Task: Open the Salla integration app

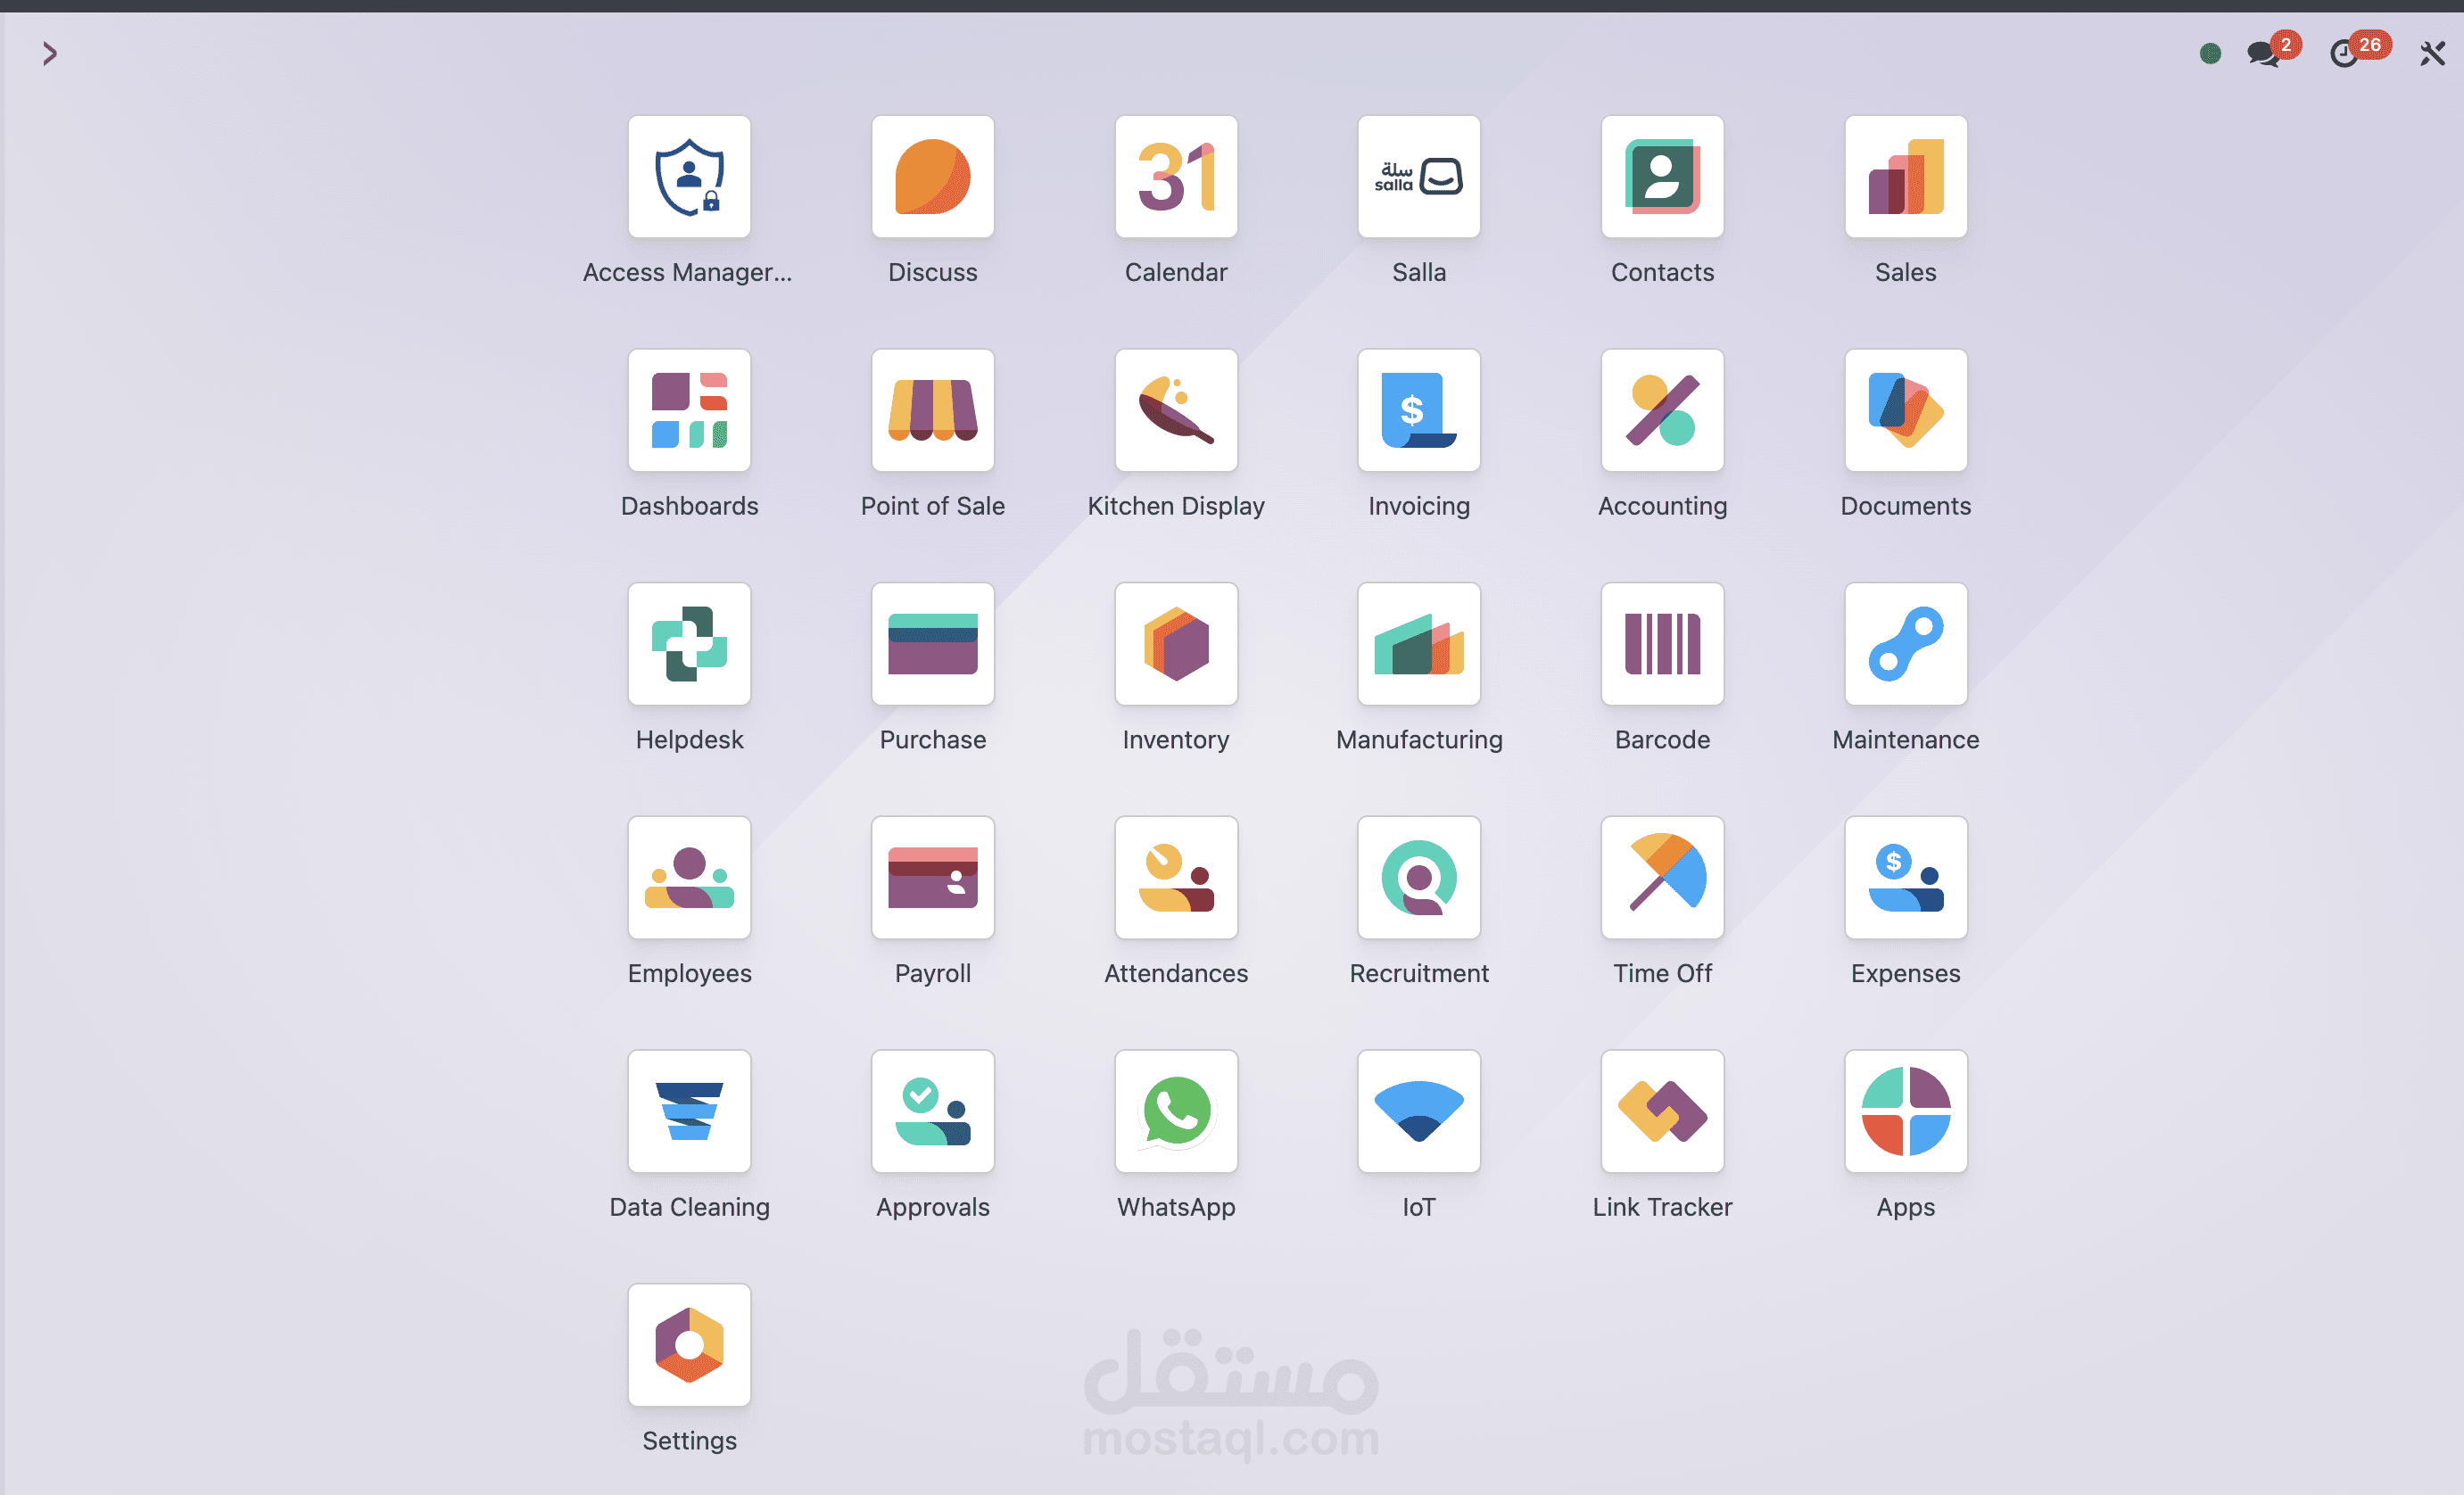Action: tap(1418, 177)
